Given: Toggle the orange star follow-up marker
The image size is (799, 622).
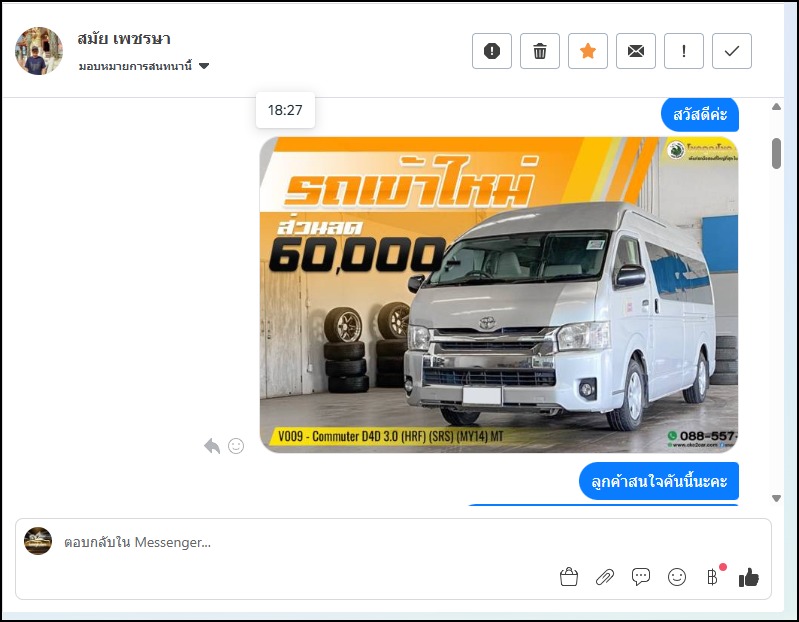Looking at the screenshot, I should tap(588, 51).
